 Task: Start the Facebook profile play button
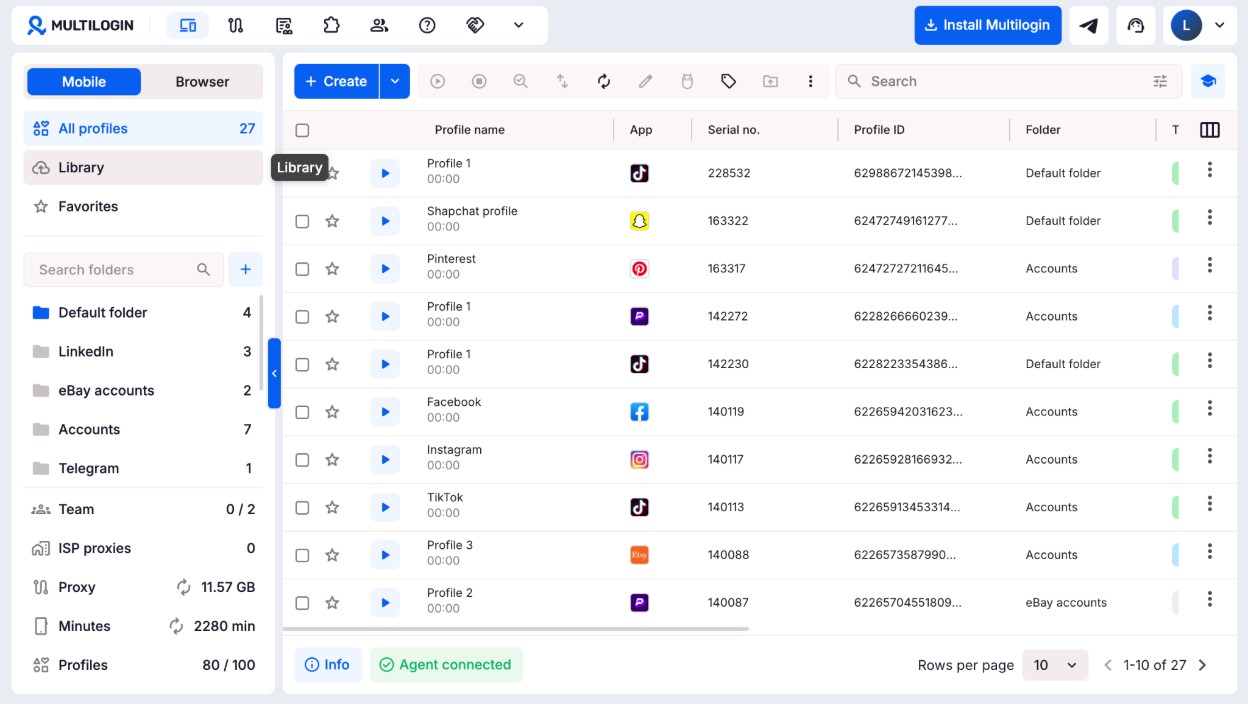point(385,411)
